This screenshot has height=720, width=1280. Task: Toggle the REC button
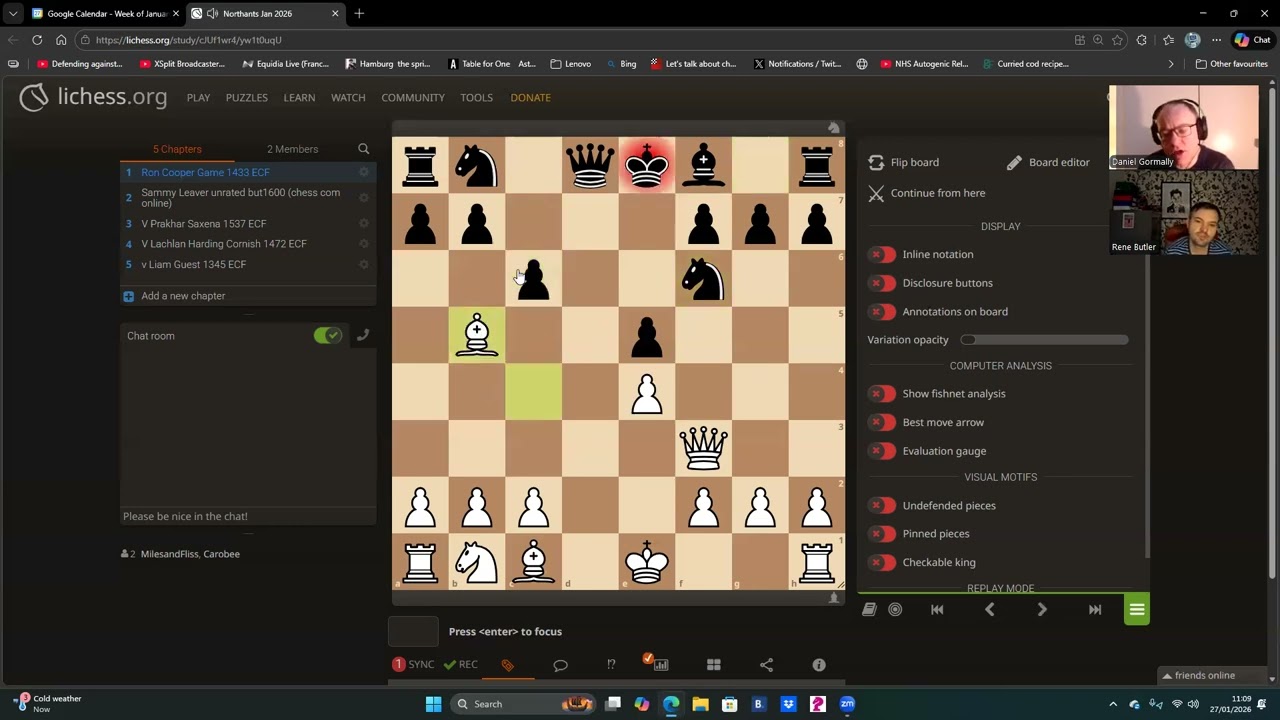click(x=460, y=665)
